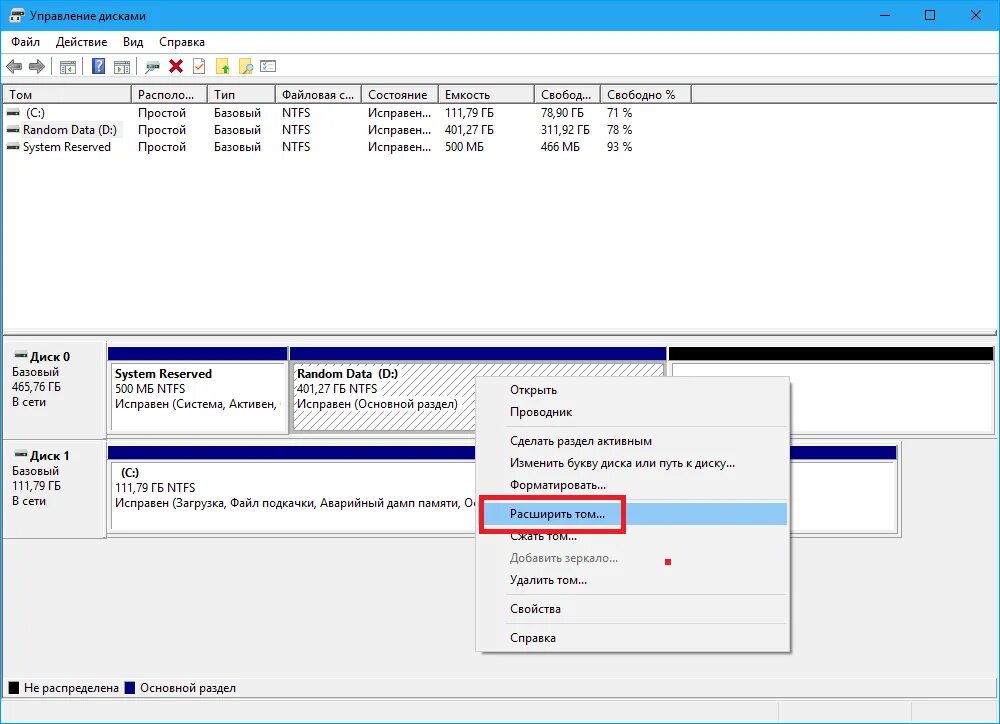
Task: Click the 93 % free cell
Action: (x=619, y=147)
